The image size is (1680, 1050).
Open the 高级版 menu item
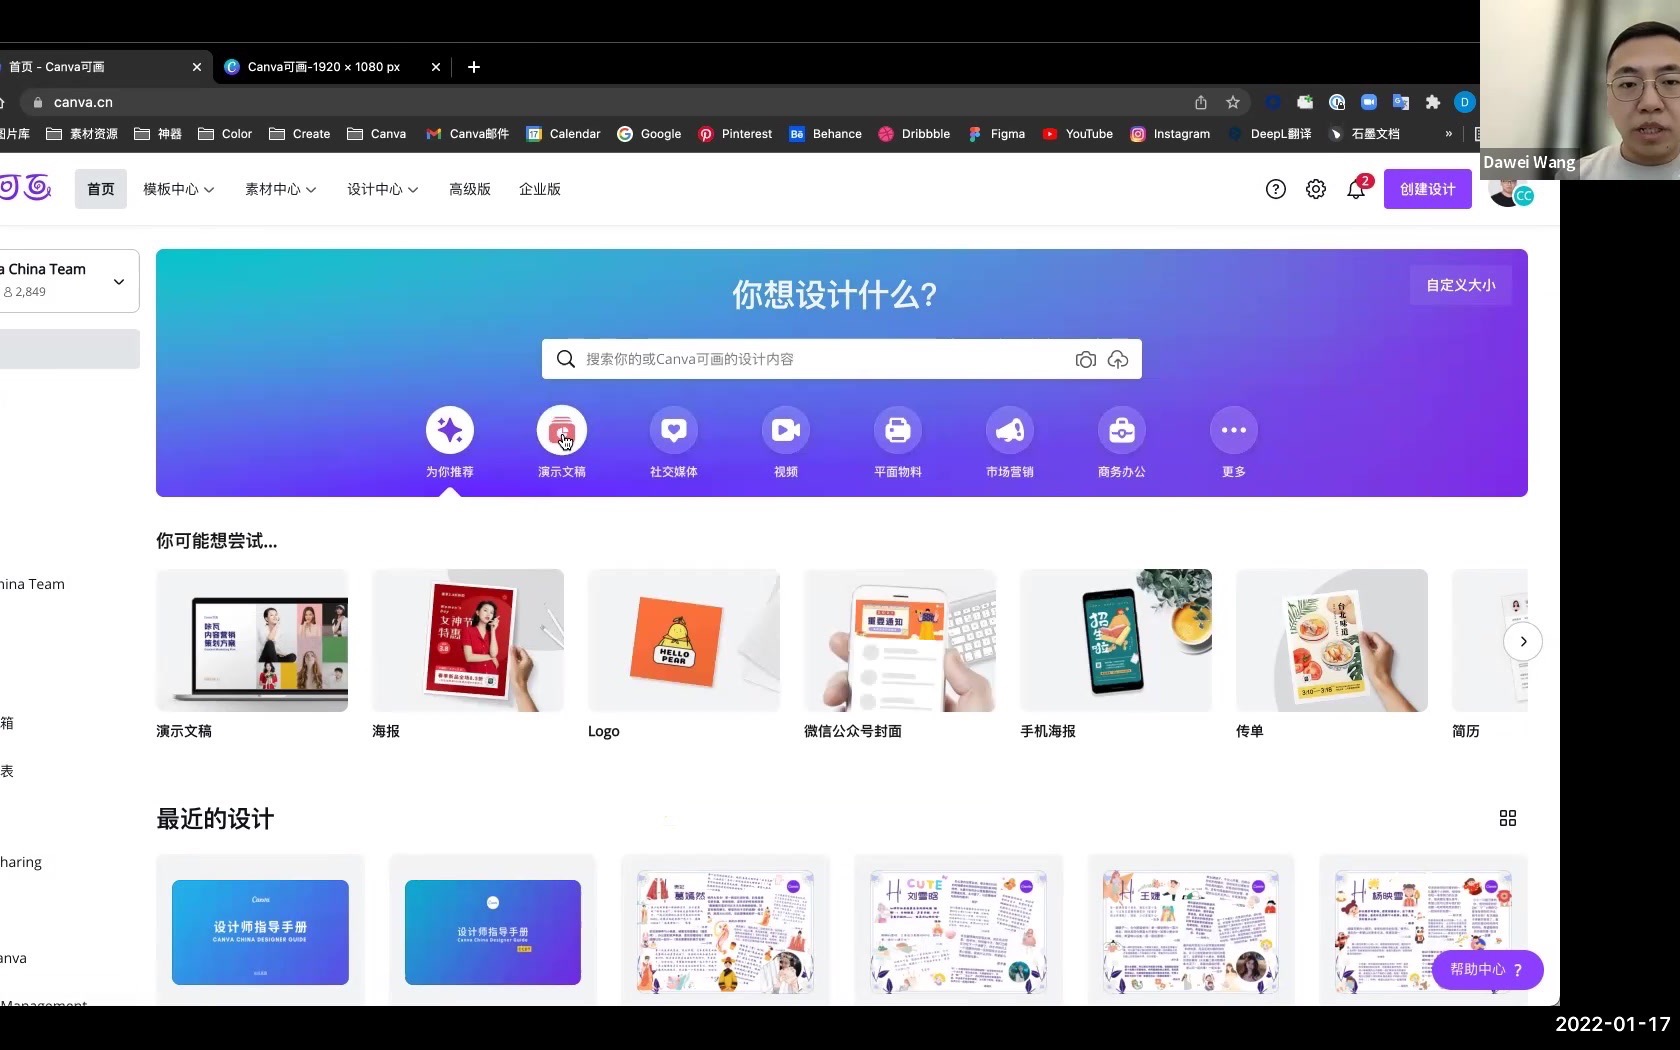(x=470, y=189)
